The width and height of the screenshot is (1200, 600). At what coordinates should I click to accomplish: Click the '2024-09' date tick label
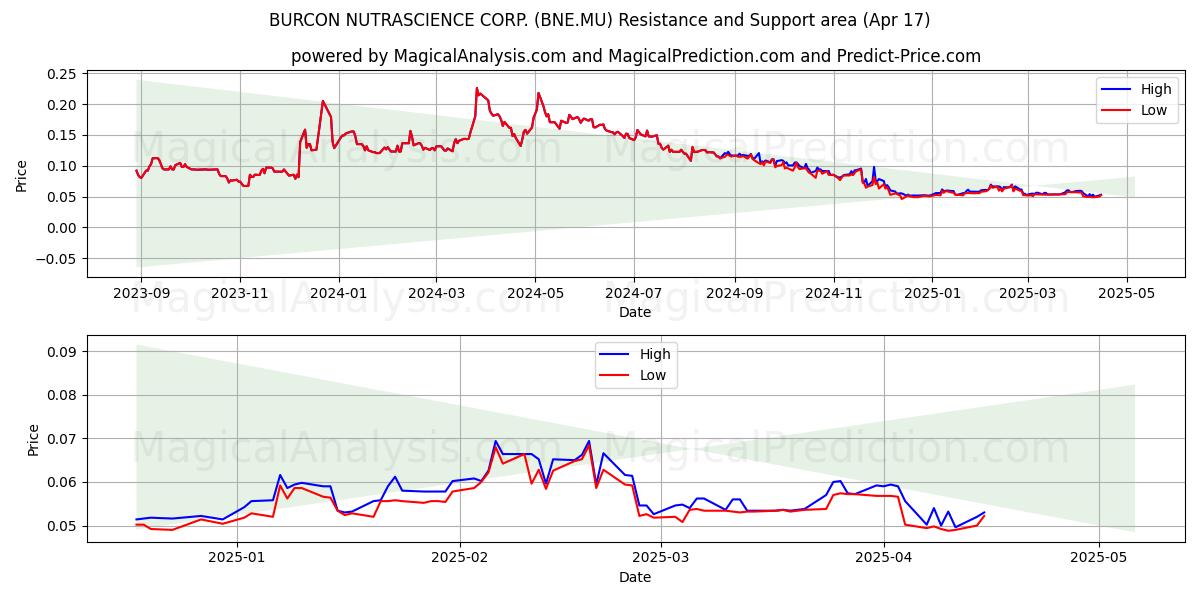click(734, 294)
